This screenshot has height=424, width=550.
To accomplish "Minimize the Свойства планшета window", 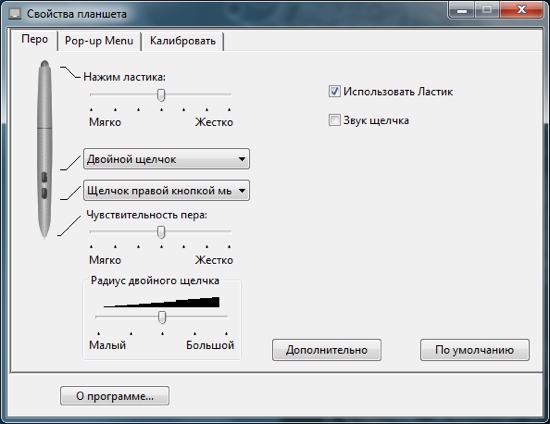I will (462, 11).
